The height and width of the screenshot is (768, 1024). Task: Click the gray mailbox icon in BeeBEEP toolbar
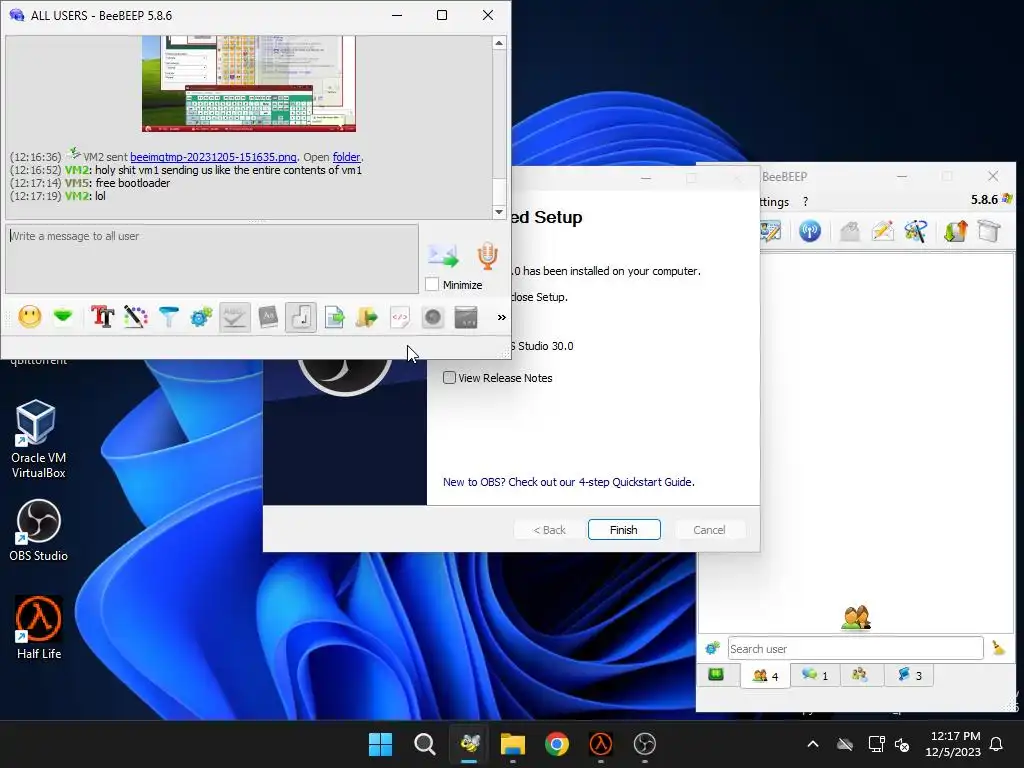point(850,231)
